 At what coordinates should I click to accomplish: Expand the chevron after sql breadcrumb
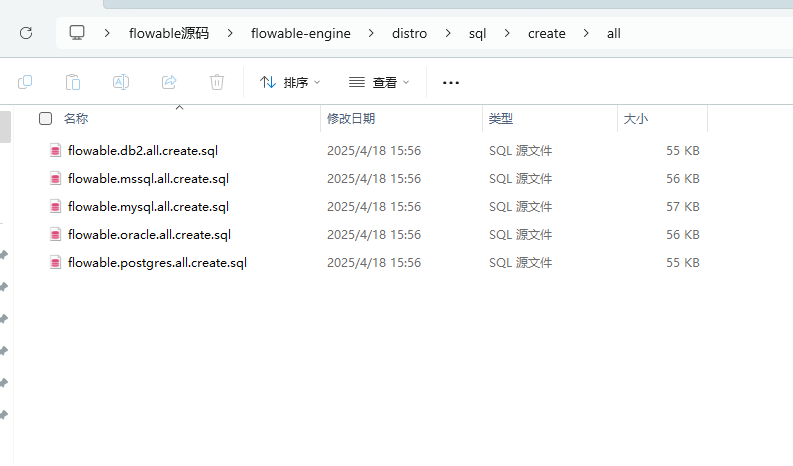click(x=507, y=33)
